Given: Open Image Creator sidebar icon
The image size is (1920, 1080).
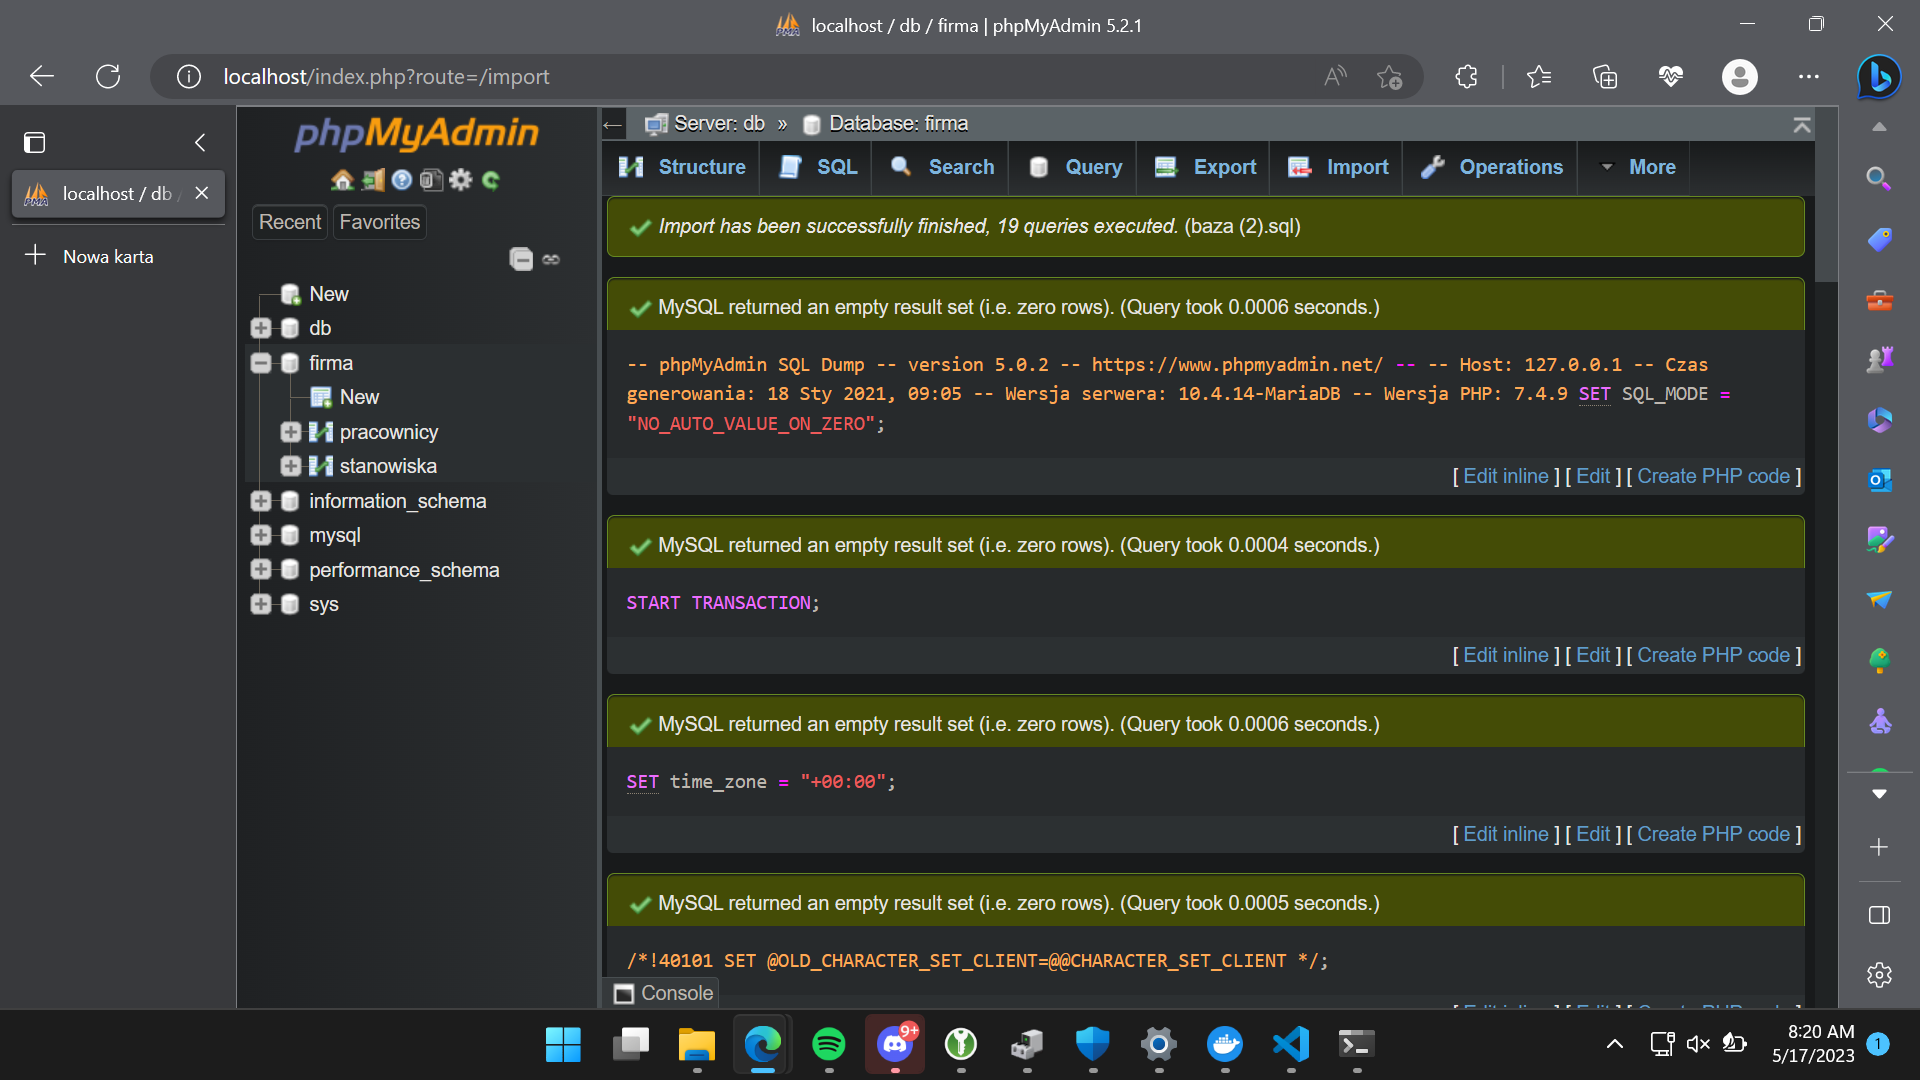Looking at the screenshot, I should (x=1879, y=540).
